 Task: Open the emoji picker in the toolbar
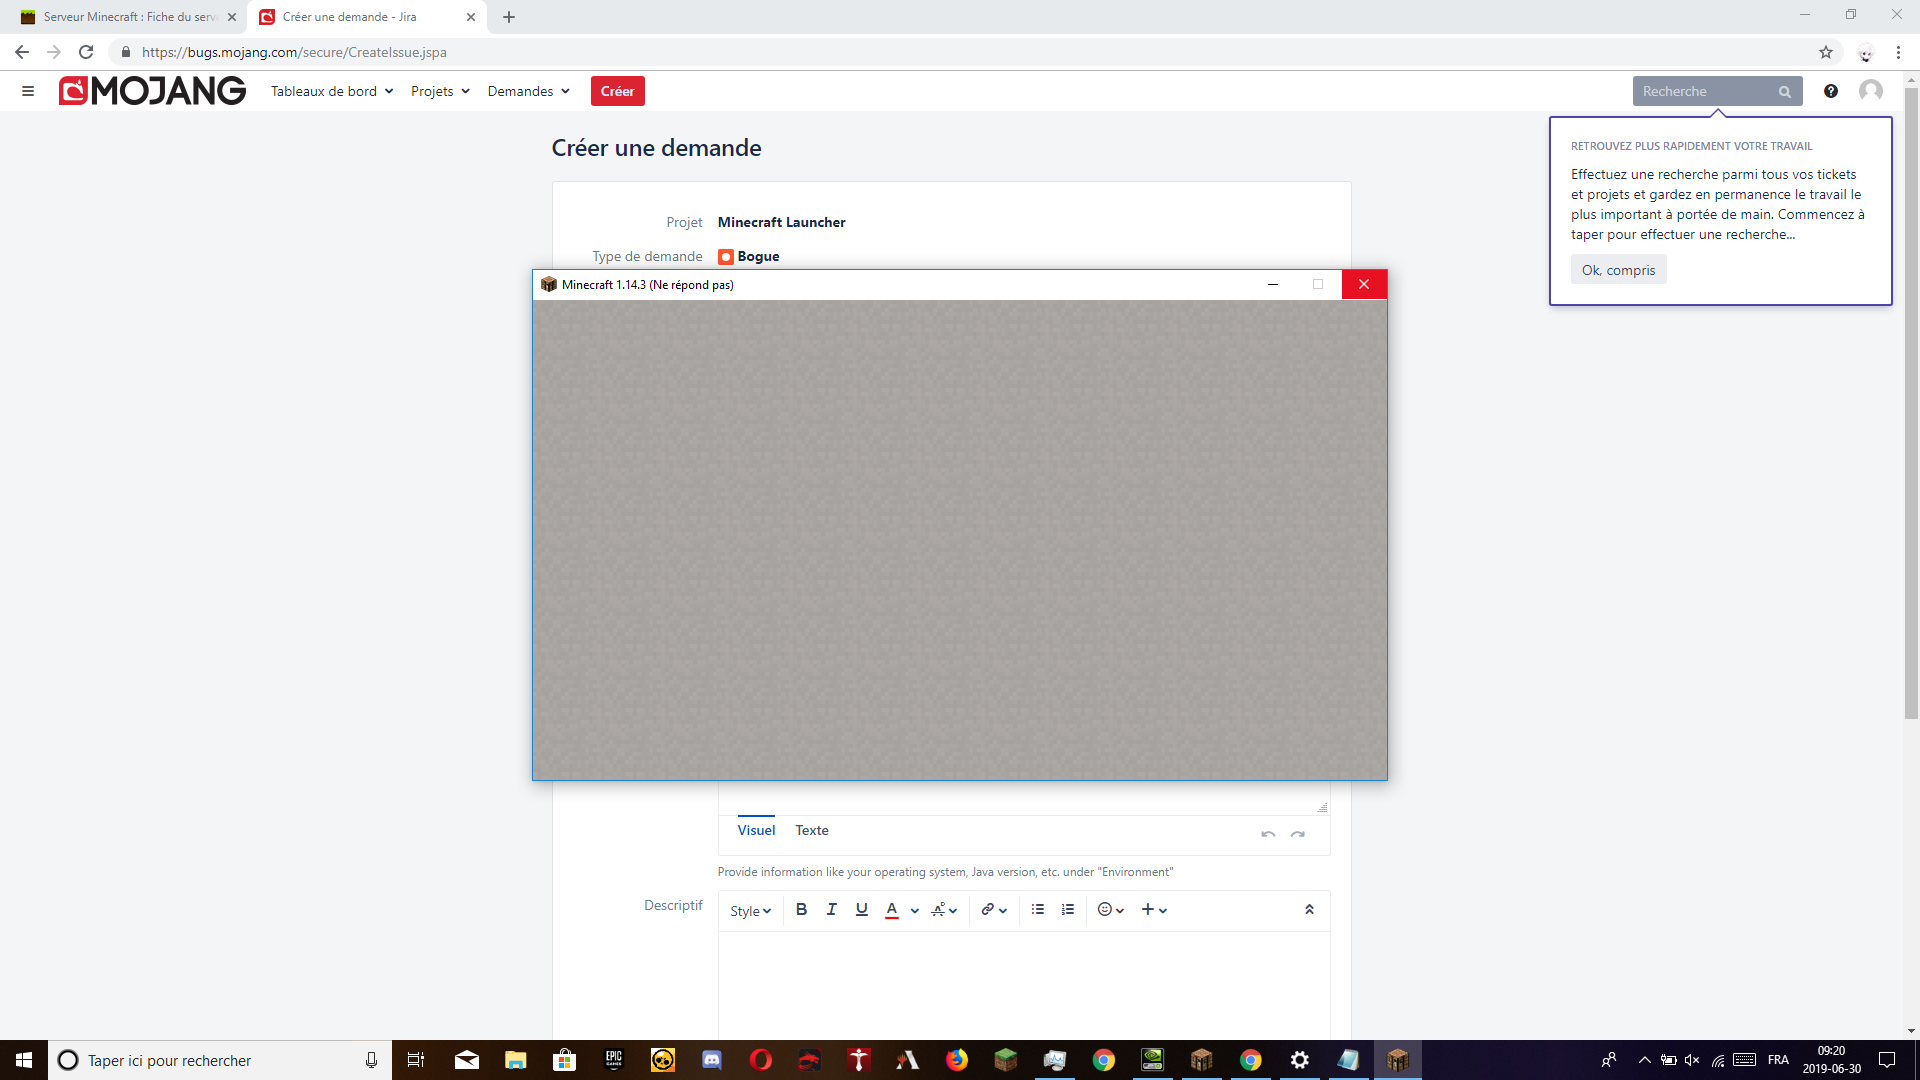click(1110, 909)
